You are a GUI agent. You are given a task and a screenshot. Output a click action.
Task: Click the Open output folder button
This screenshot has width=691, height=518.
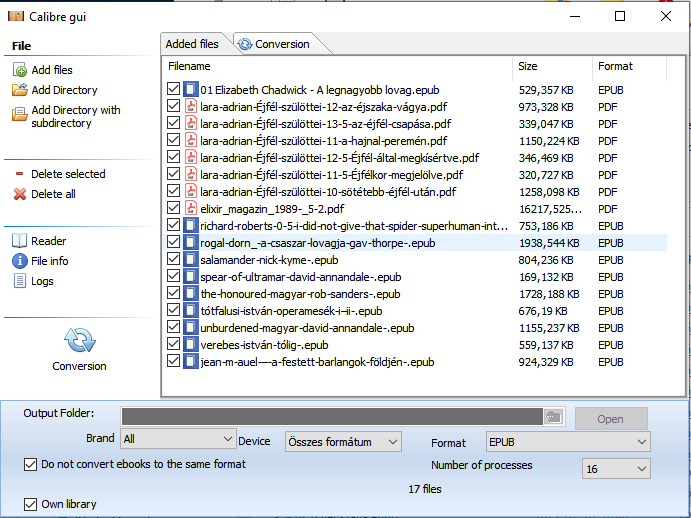click(611, 418)
